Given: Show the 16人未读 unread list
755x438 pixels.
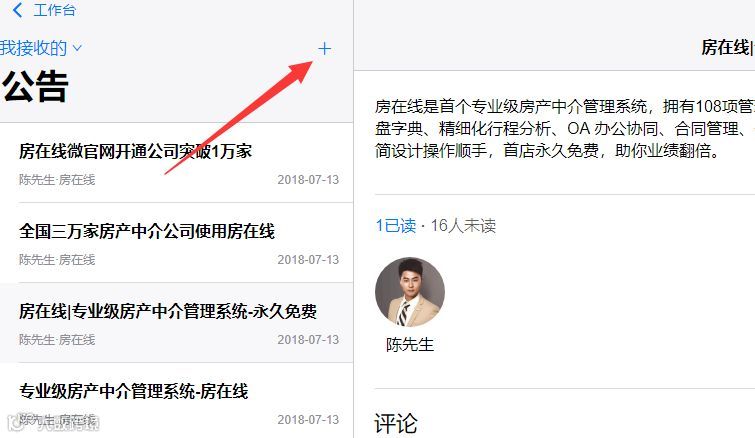Looking at the screenshot, I should [x=463, y=225].
